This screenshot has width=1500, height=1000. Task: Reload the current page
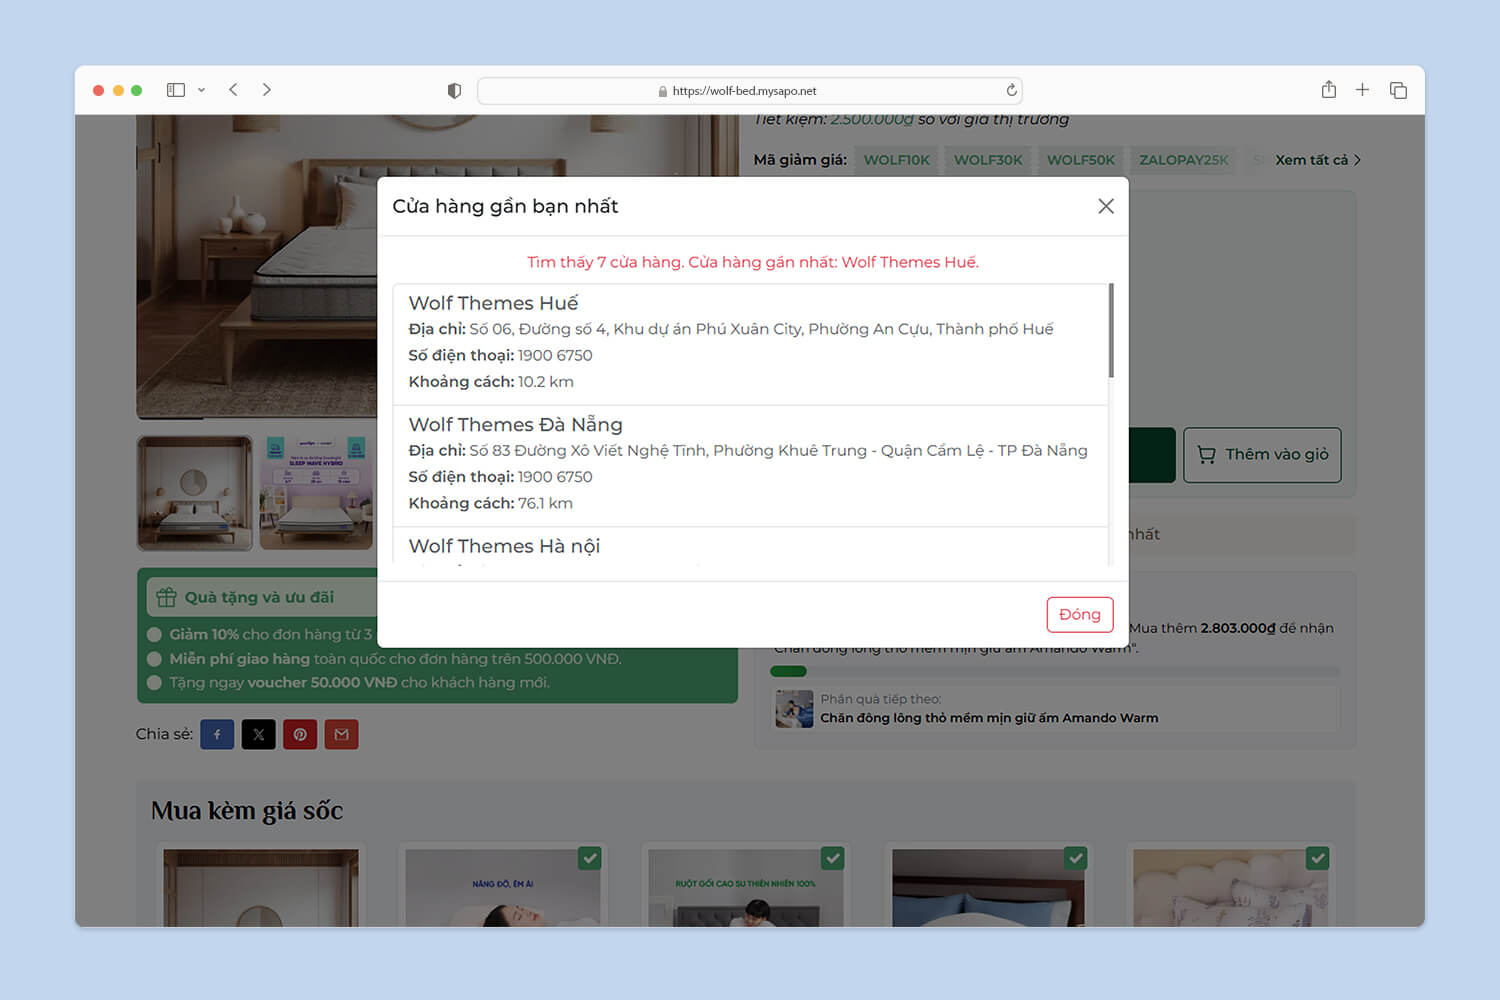[x=1011, y=90]
